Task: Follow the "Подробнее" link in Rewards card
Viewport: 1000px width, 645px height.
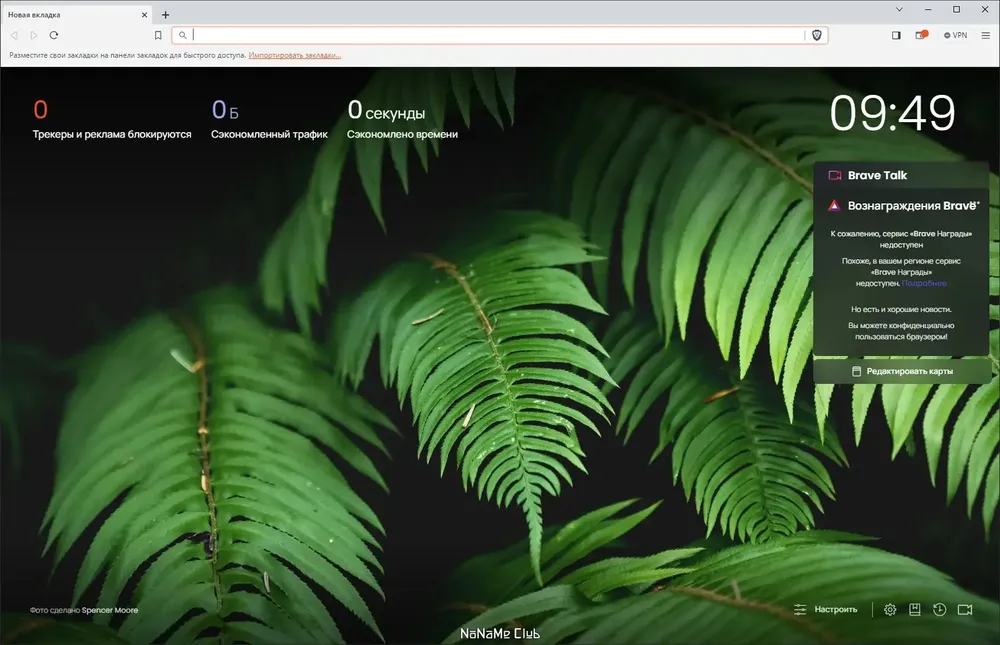Action: pyautogui.click(x=924, y=283)
